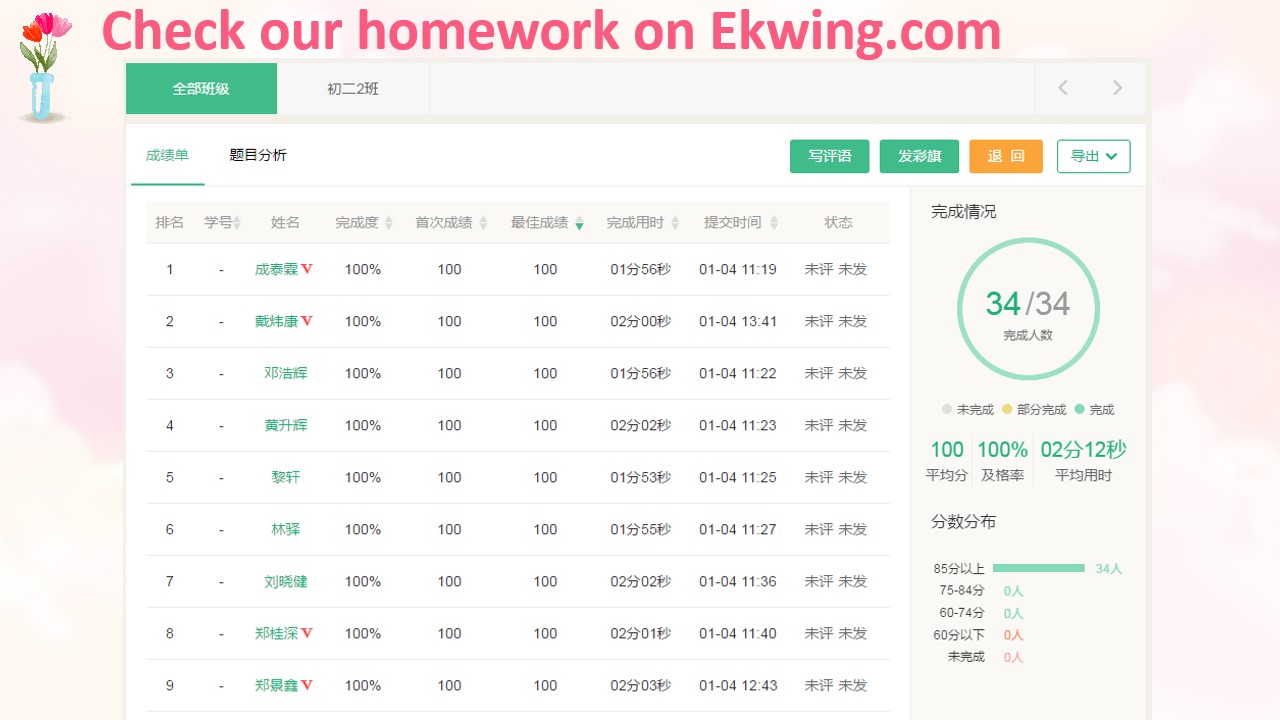Switch to 初二2班 tab
This screenshot has width=1280, height=720.
(353, 89)
